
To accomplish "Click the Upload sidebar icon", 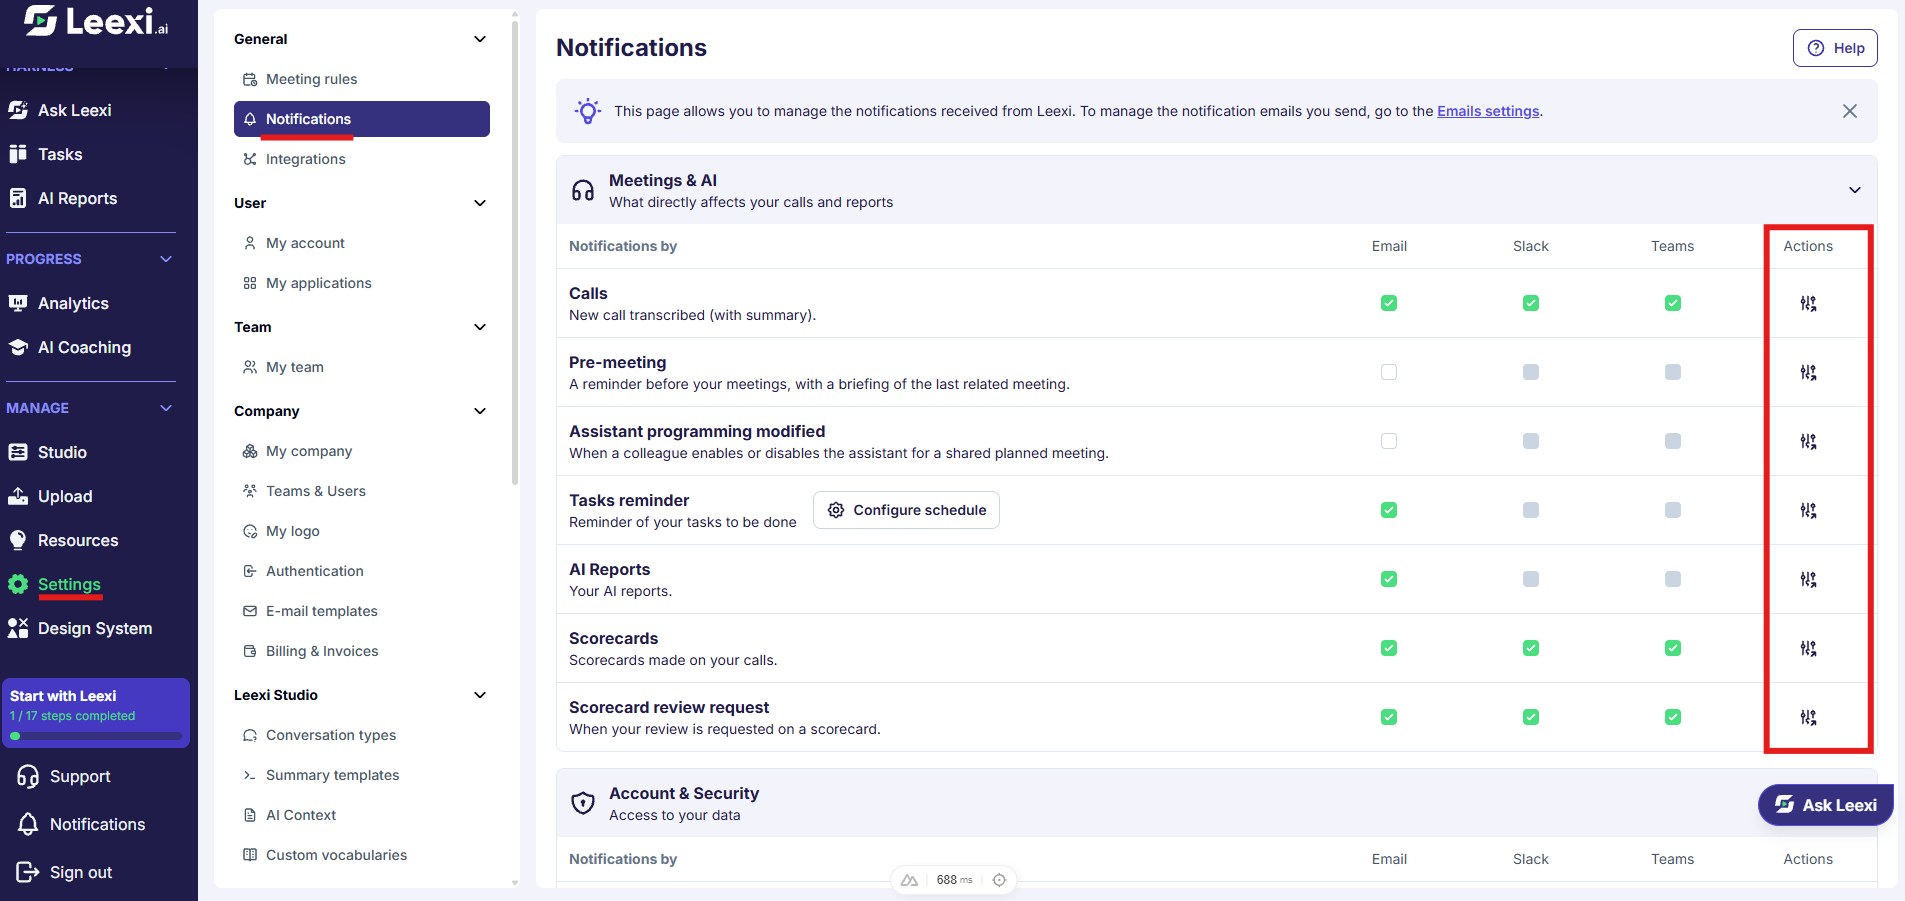I will (x=18, y=496).
